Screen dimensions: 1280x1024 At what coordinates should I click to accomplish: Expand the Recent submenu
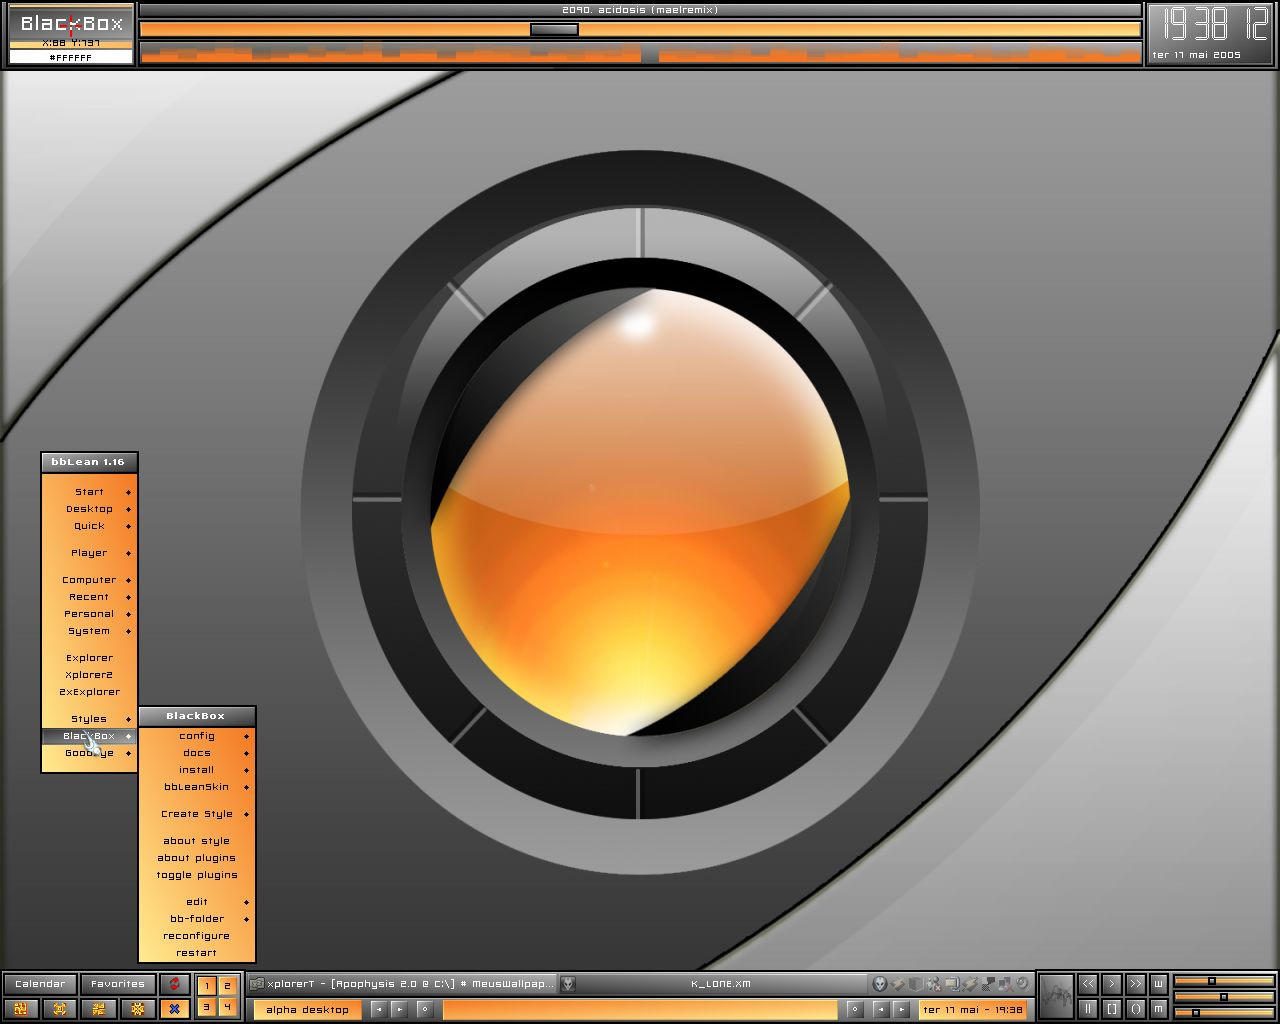coord(89,597)
